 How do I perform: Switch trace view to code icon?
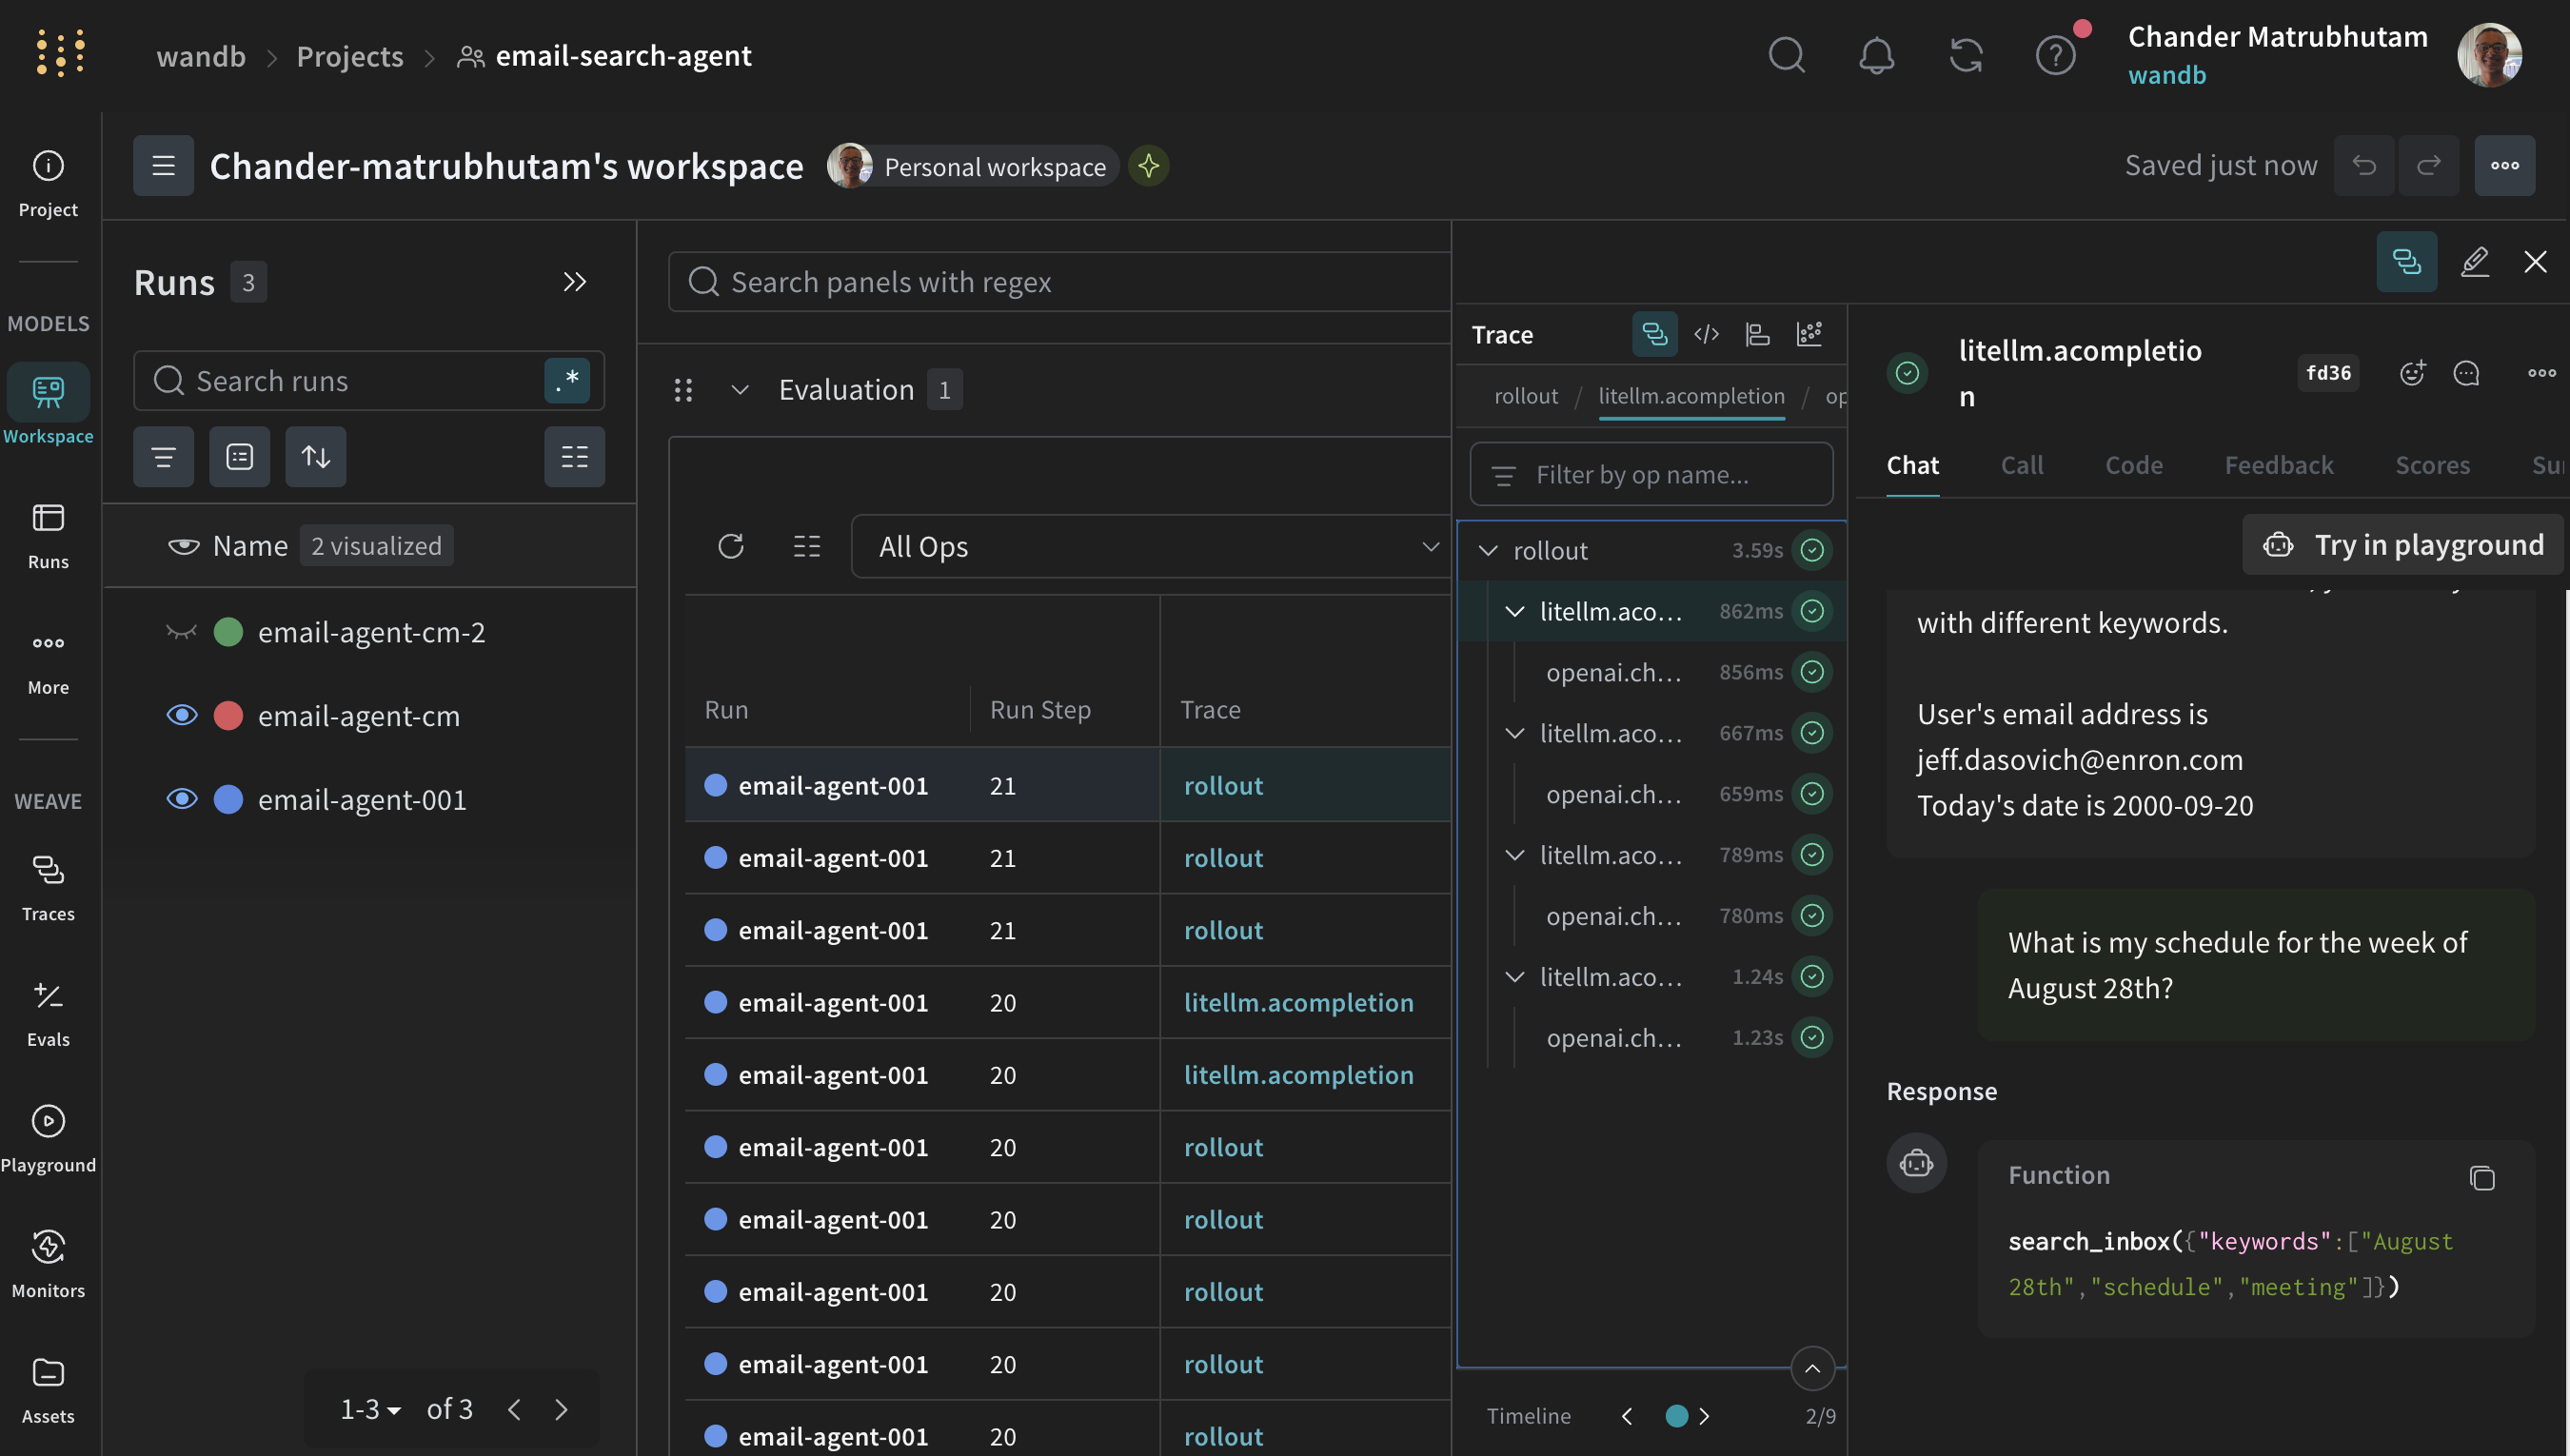pos(1706,334)
